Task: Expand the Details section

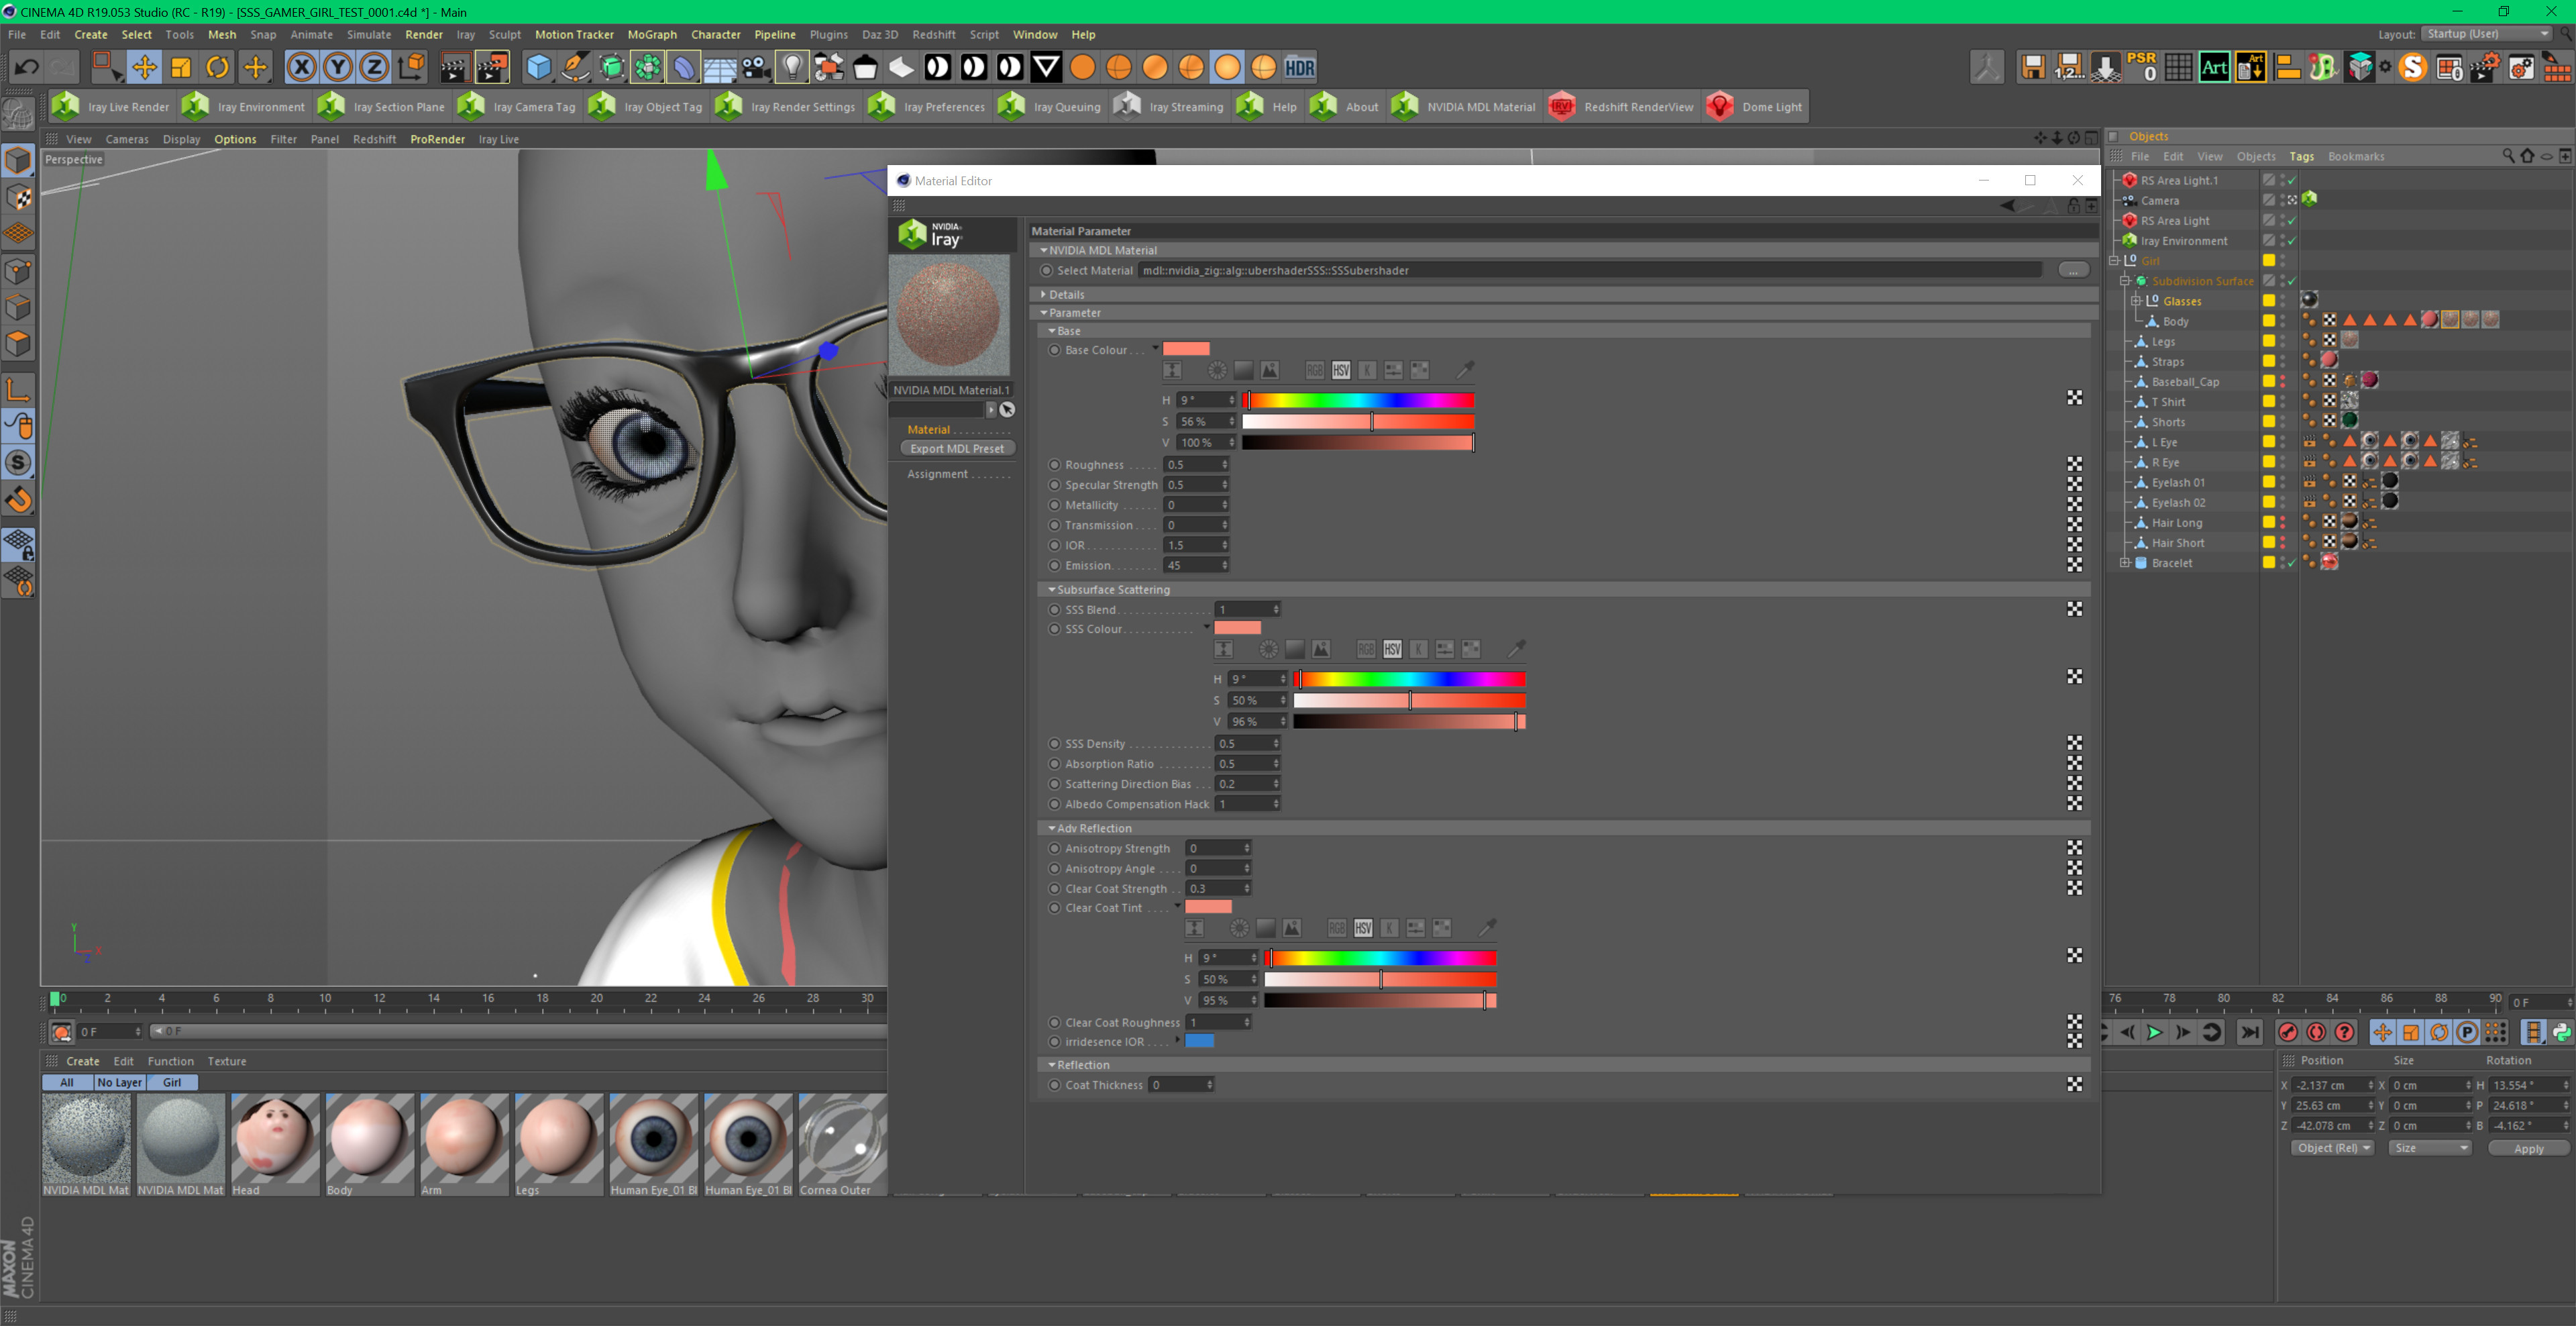Action: point(1044,294)
